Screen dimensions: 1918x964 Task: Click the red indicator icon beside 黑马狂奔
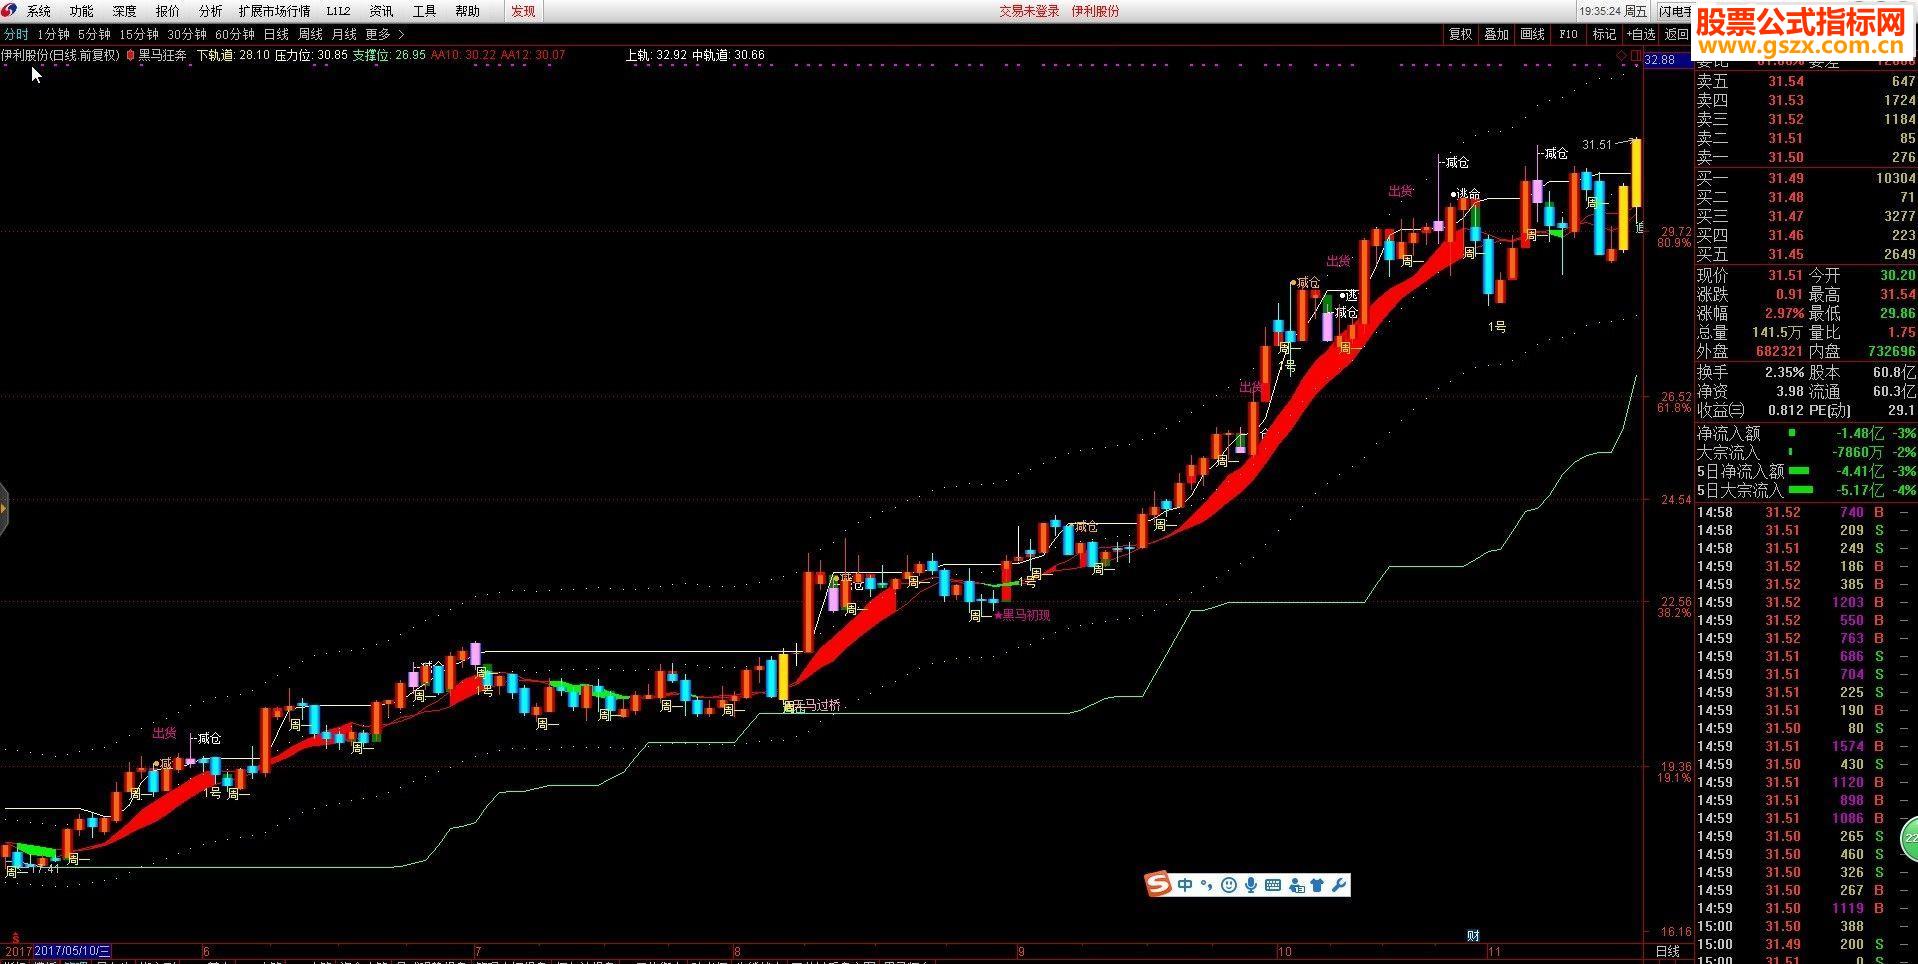pyautogui.click(x=130, y=56)
